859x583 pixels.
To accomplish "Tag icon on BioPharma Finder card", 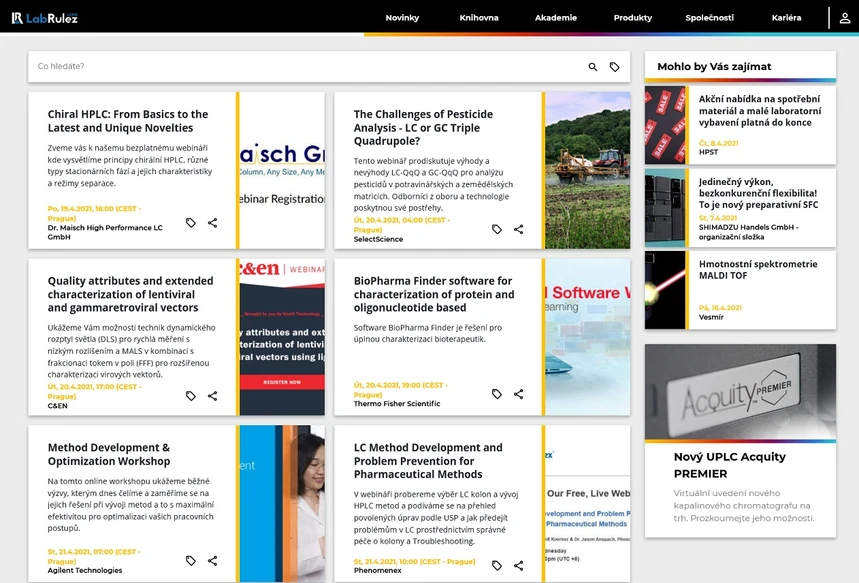I will pos(497,393).
